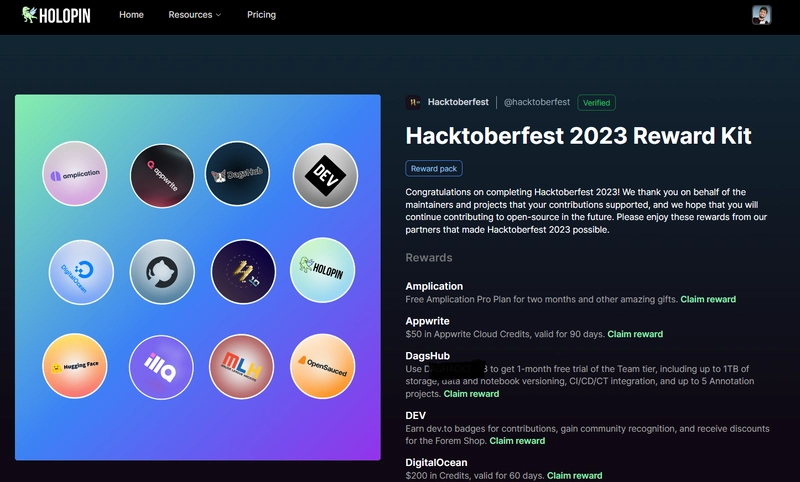Click the Rewards section heading

[x=429, y=258]
